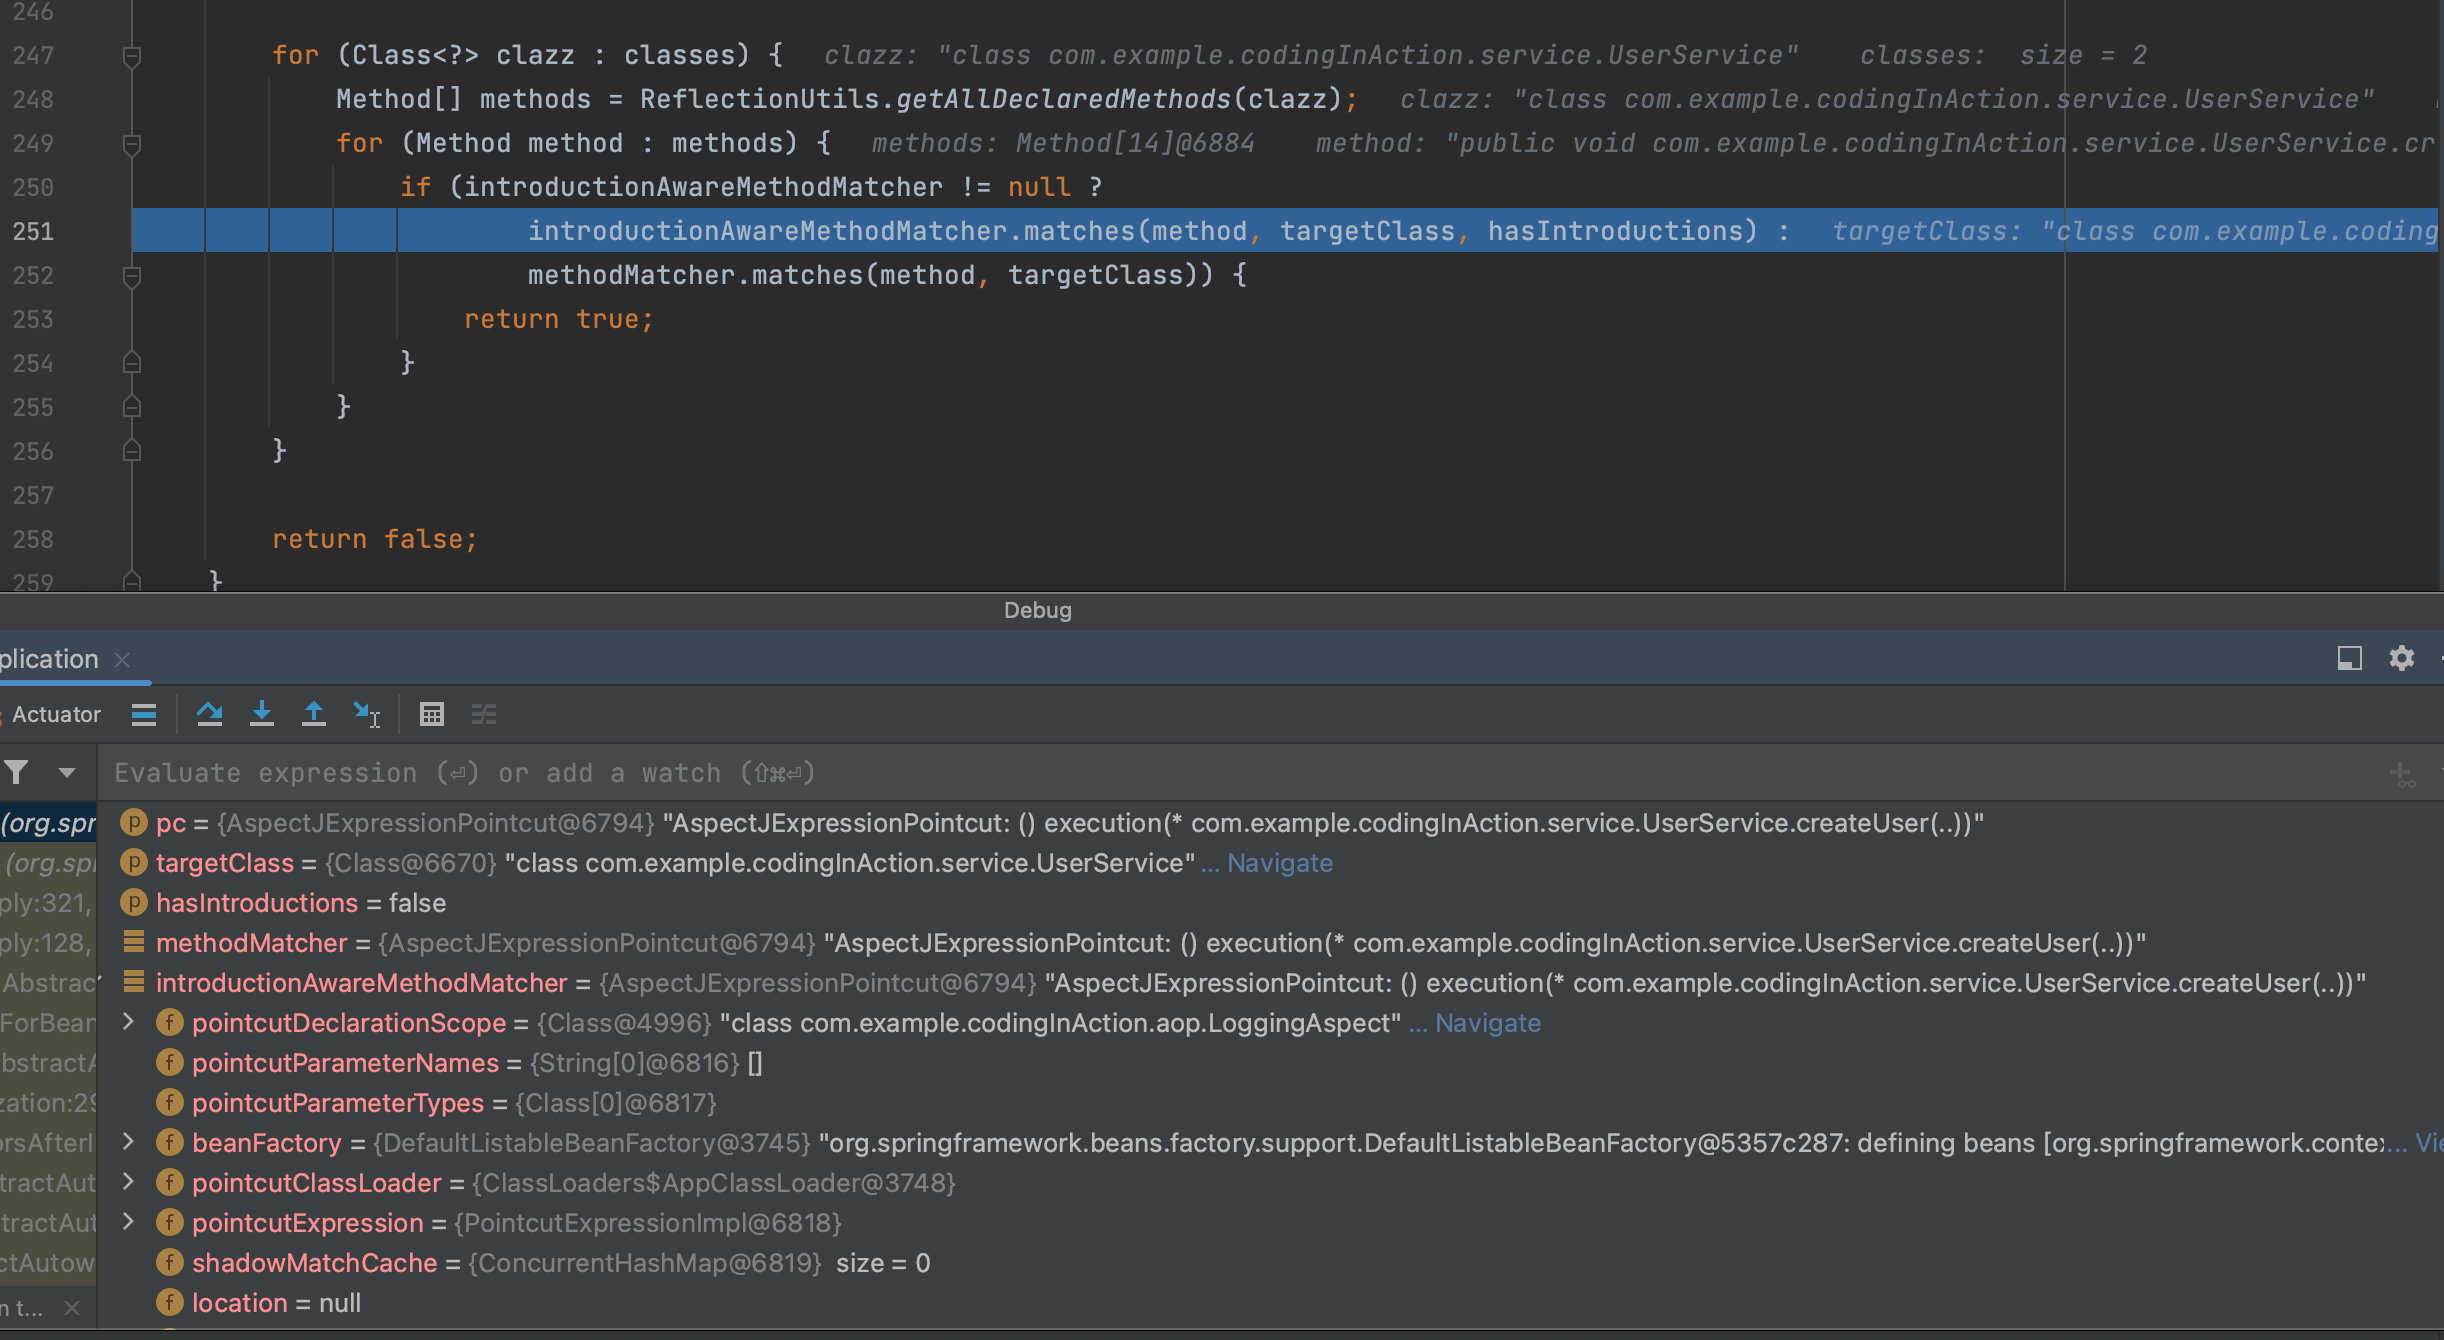Click the Step Into debugger icon
The width and height of the screenshot is (2444, 1340).
[x=262, y=714]
